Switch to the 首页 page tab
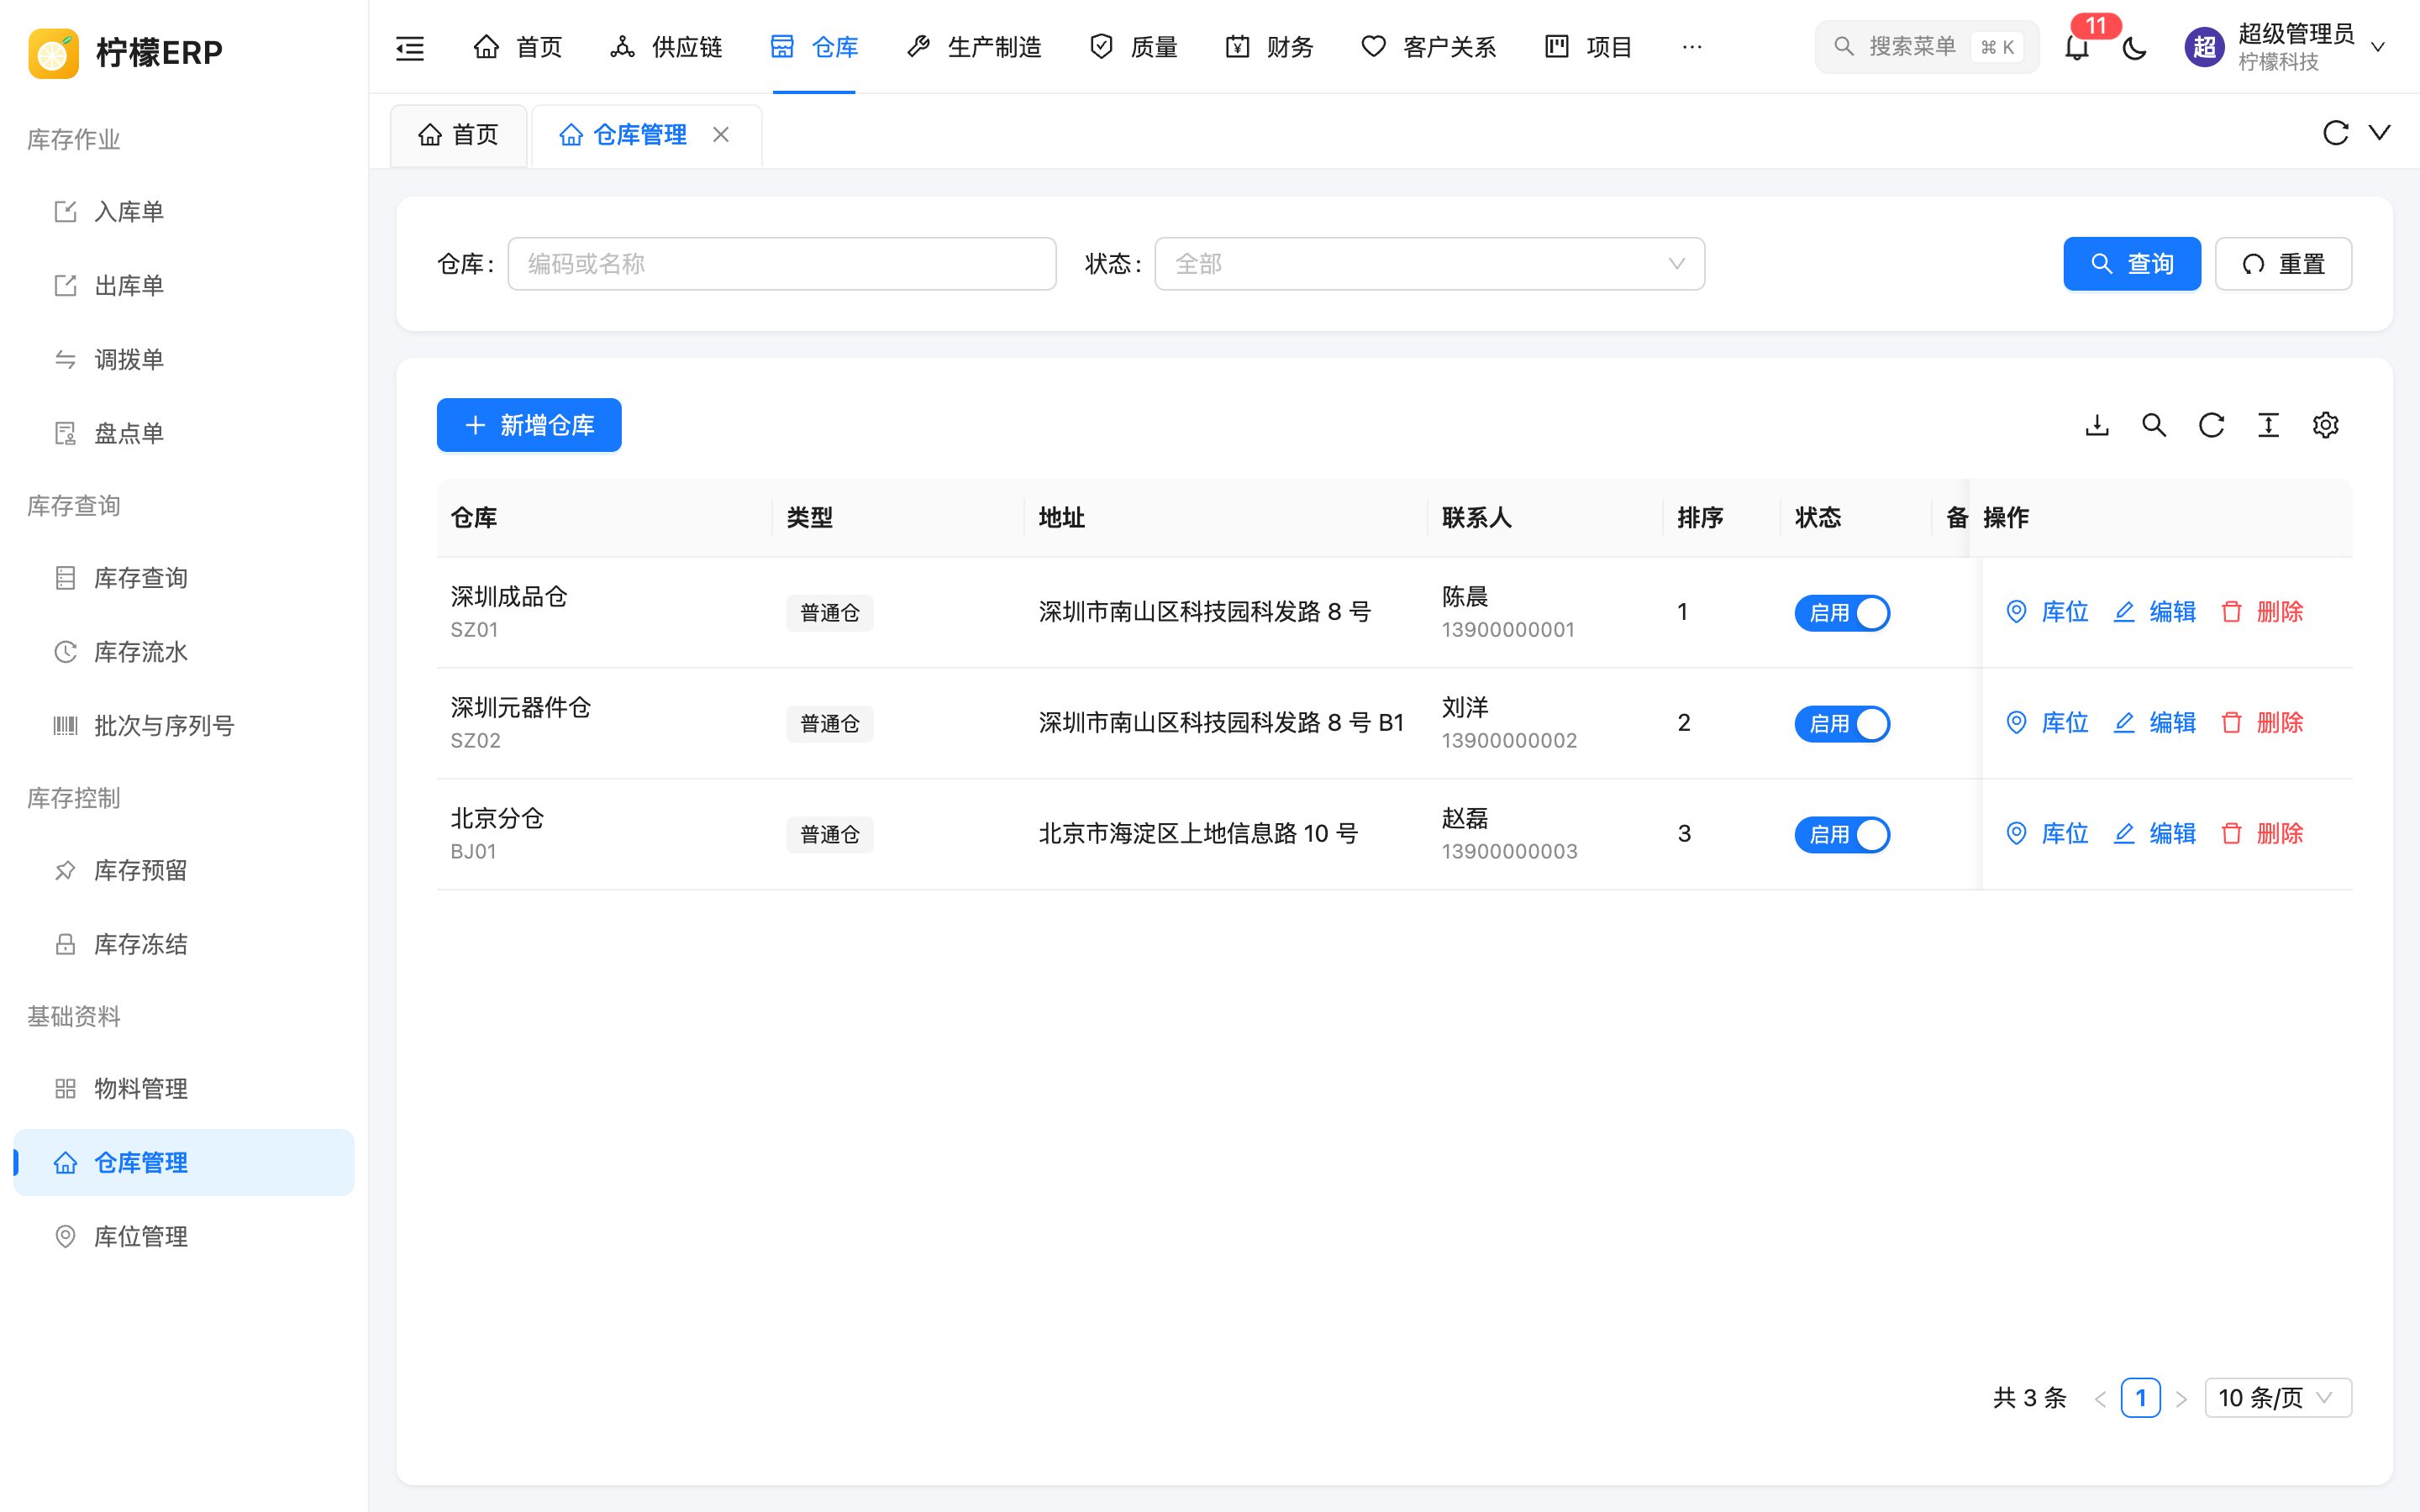This screenshot has width=2420, height=1512. coord(458,135)
